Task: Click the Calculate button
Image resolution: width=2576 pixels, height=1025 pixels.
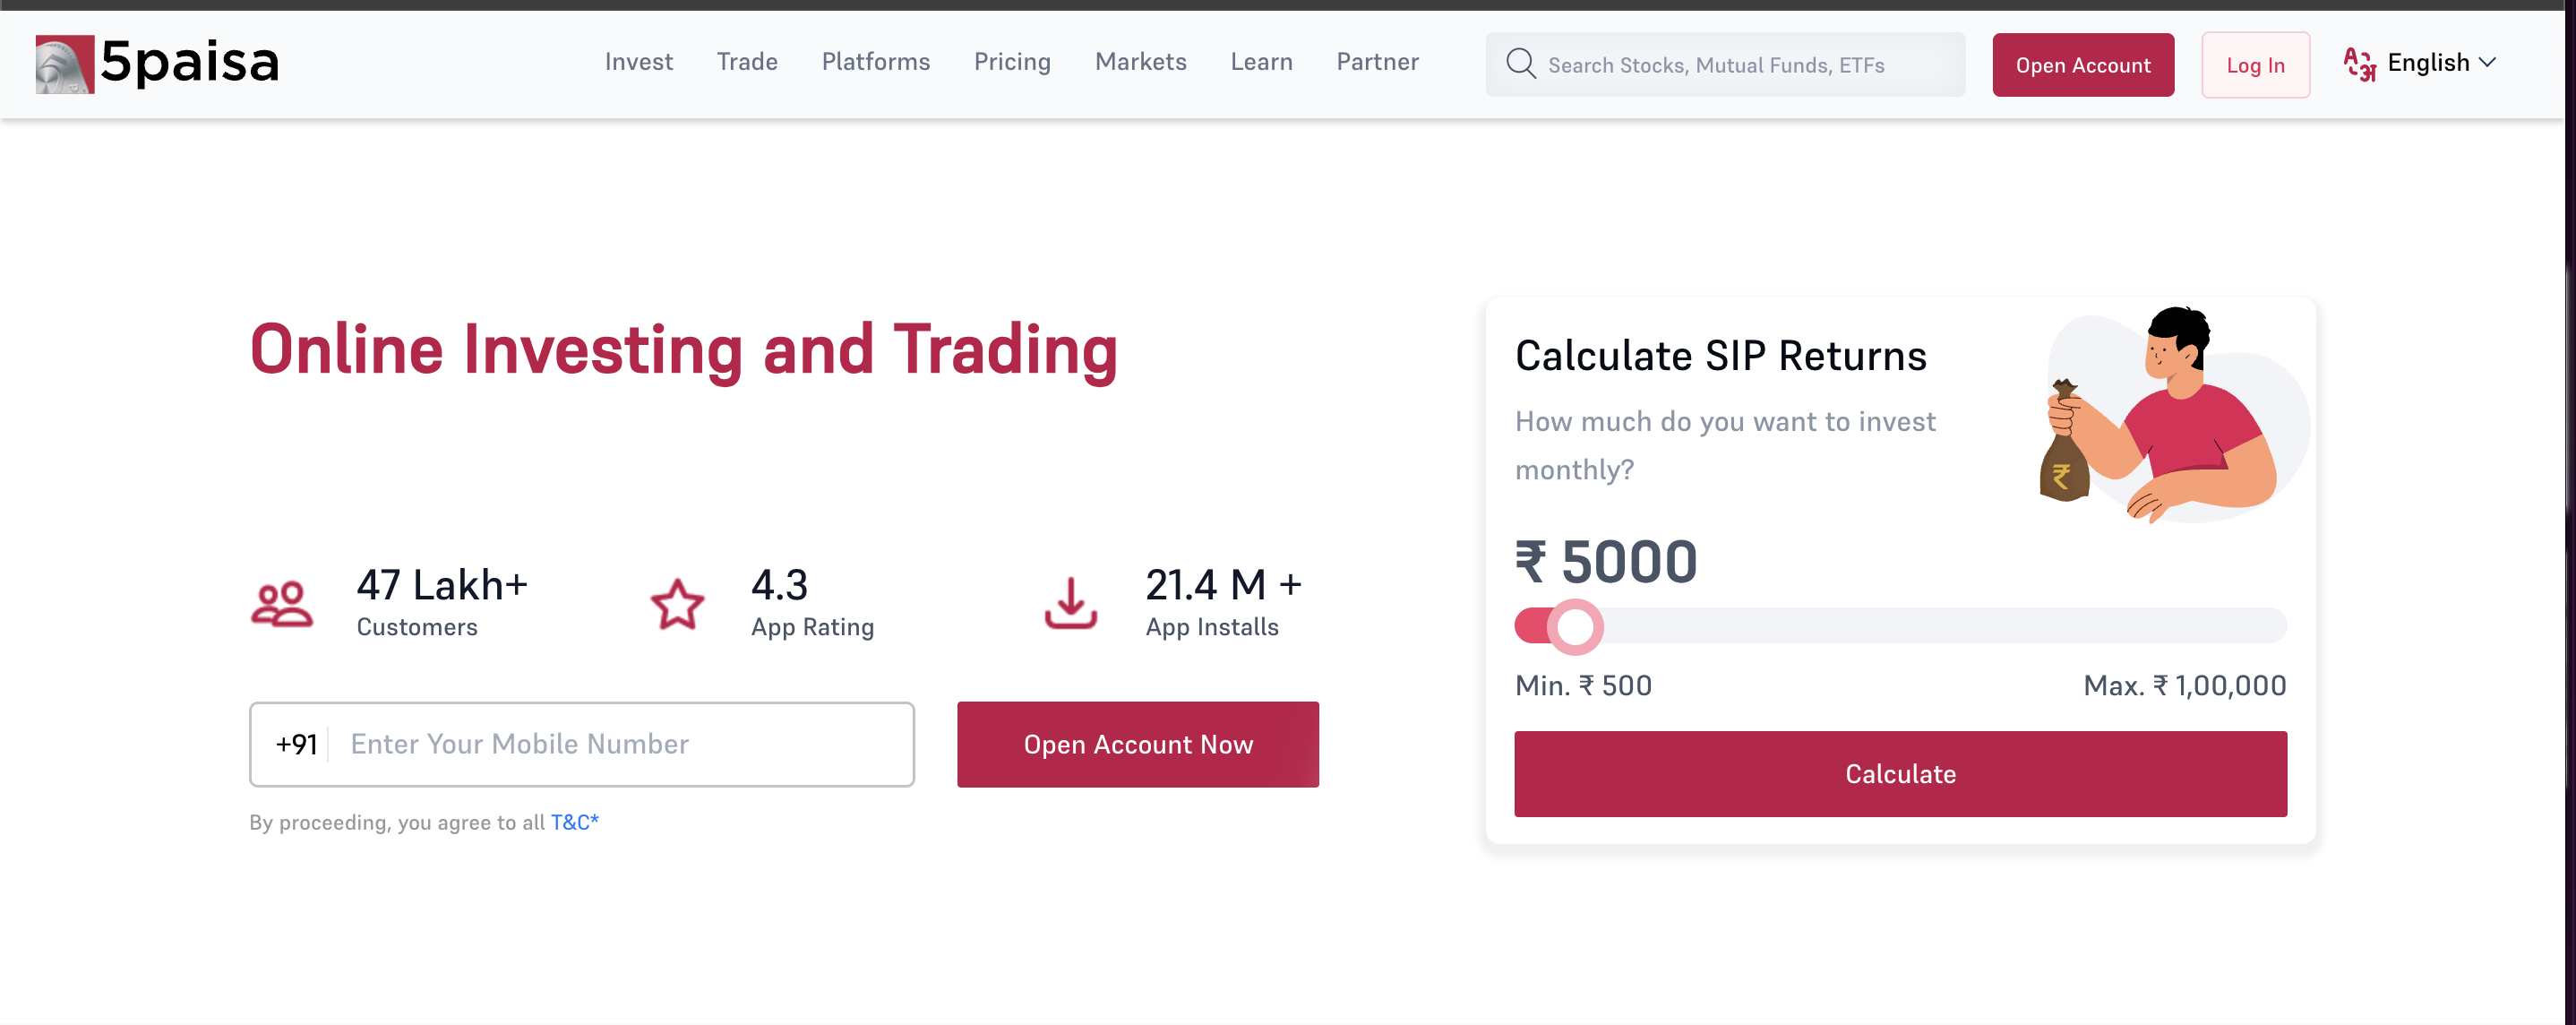Action: 1900,774
